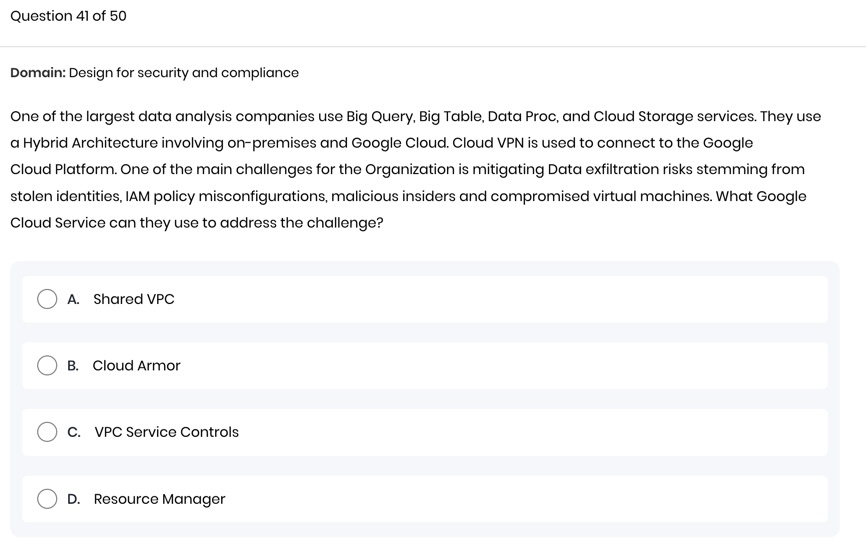Image resolution: width=866 pixels, height=556 pixels.
Task: Choose radio button beside Cloud Armor
Action: [47, 365]
